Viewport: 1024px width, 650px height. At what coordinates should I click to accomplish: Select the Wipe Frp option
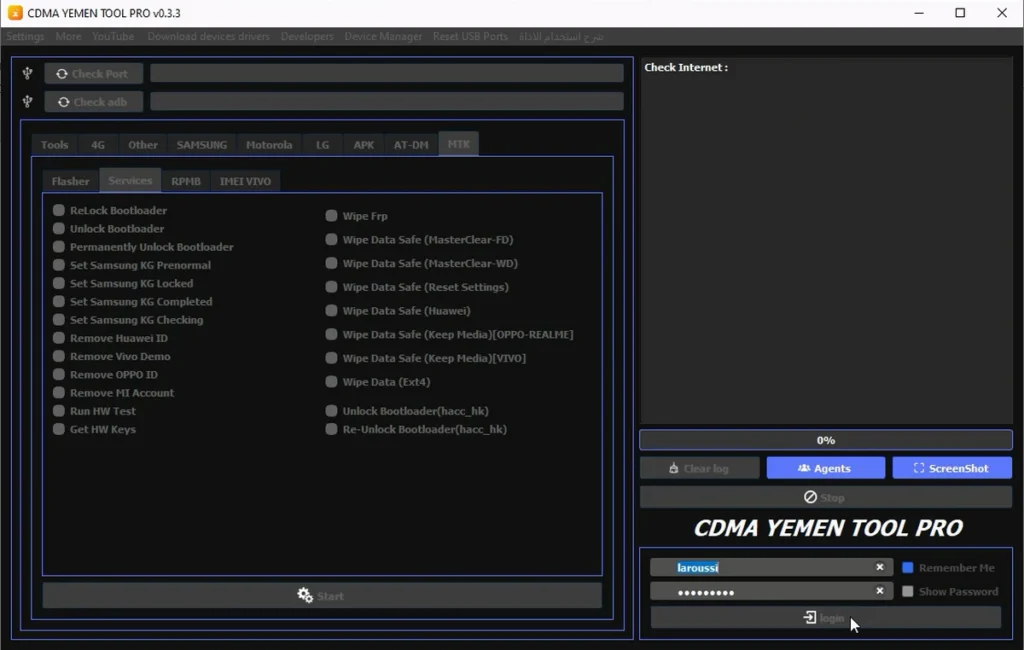[332, 216]
